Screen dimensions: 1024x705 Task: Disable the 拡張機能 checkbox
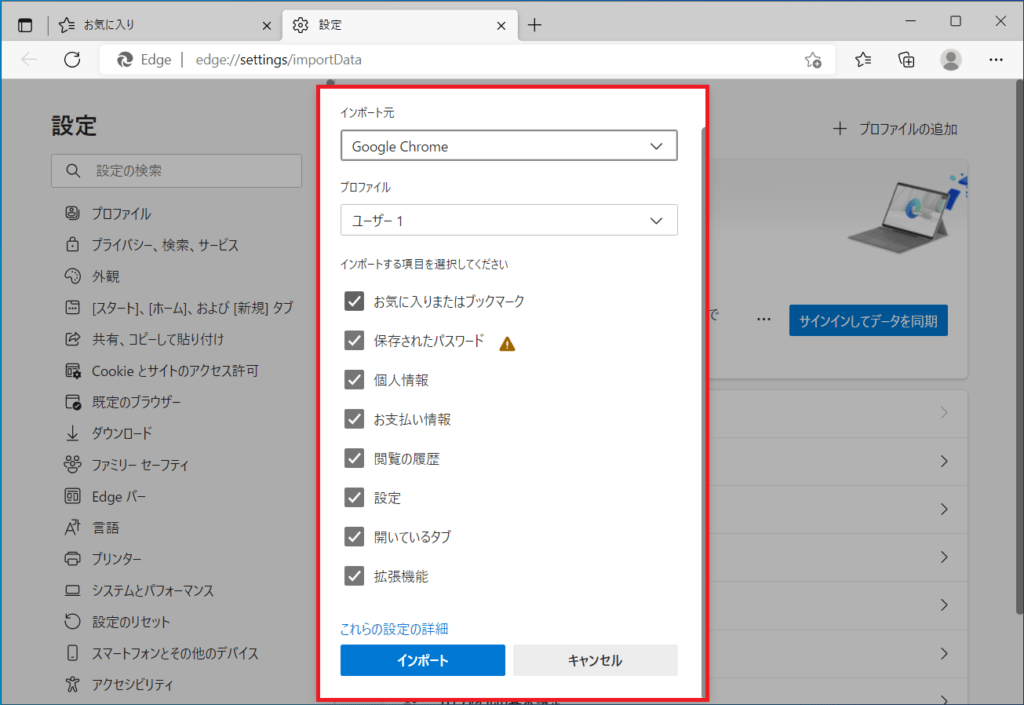pos(354,576)
